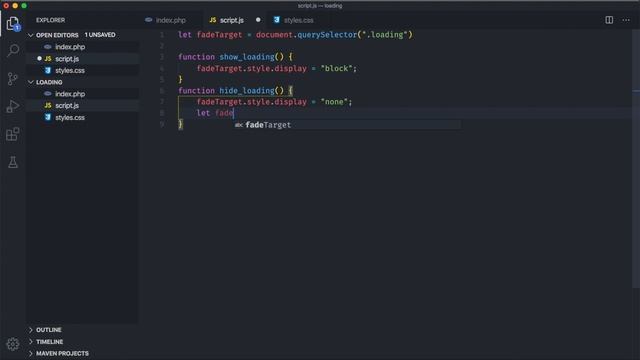The width and height of the screenshot is (640, 360).
Task: Select index.php under Open Editors
Action: tap(83, 47)
